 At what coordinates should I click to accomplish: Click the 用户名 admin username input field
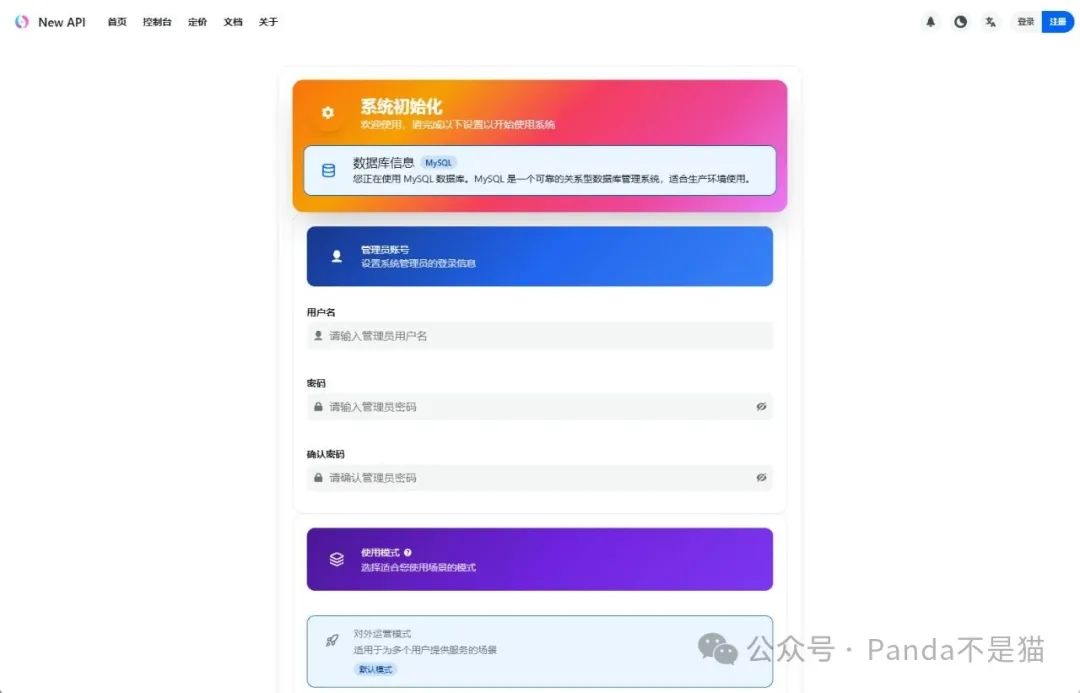[x=540, y=335]
